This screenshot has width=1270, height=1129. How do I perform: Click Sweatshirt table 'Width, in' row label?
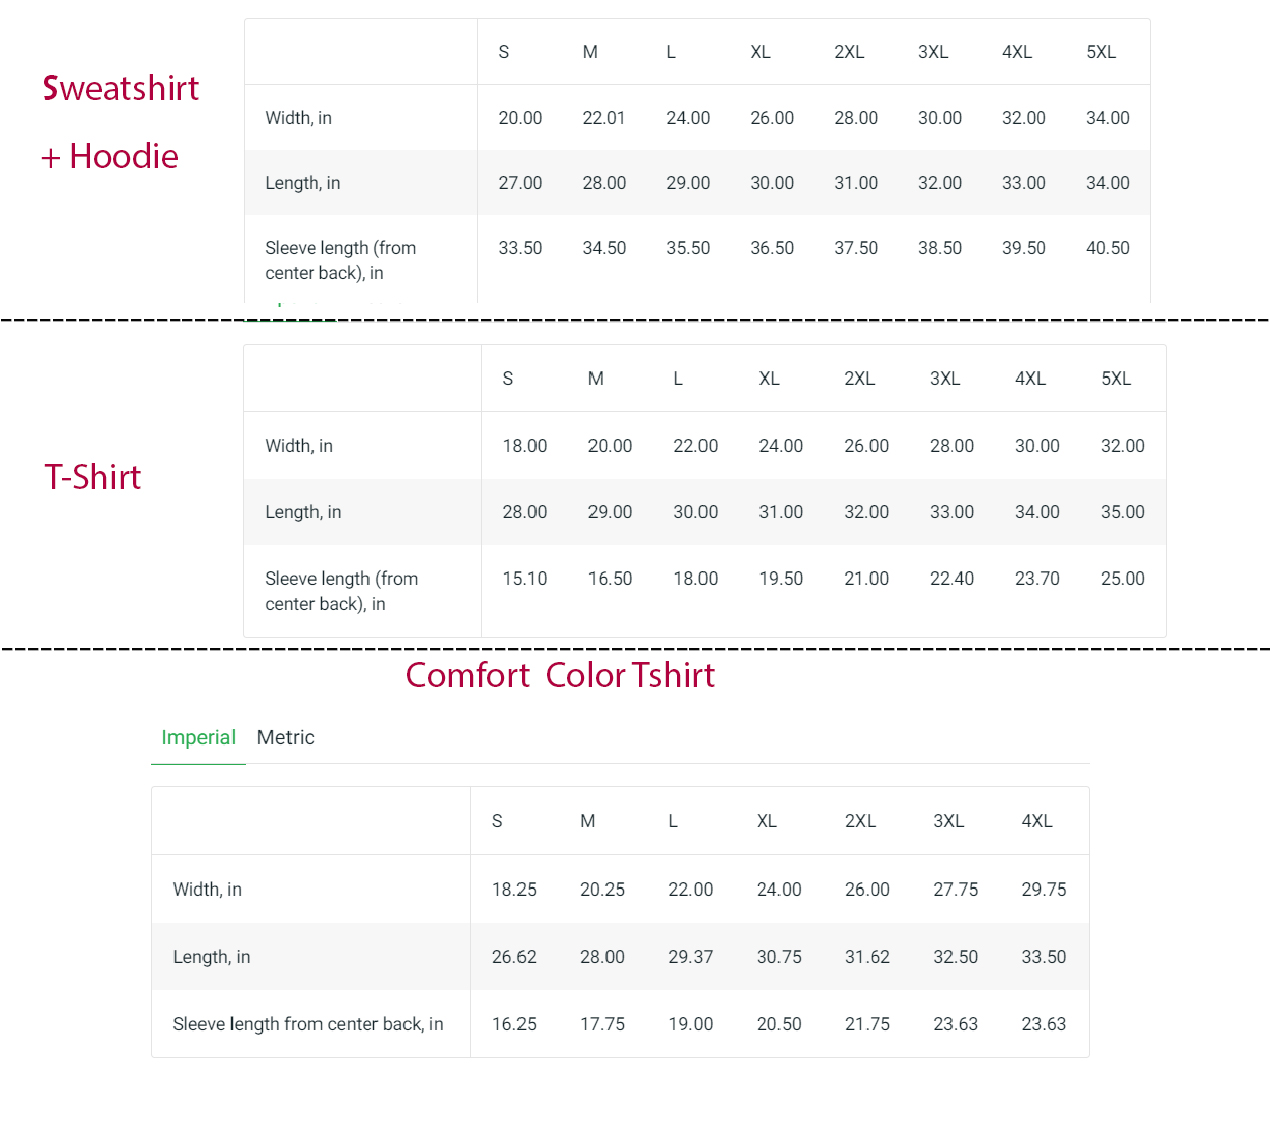(x=298, y=118)
